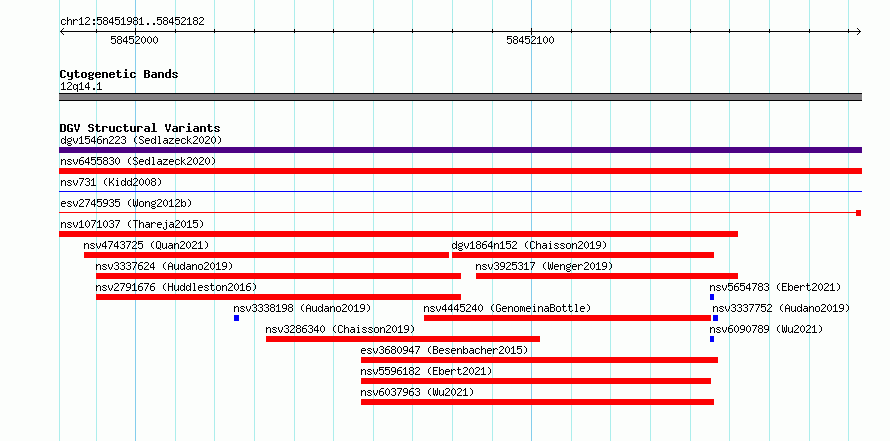Viewport: 890px width, 441px height.
Task: Open the nsv6037963 (Wu2021) label
Action: pyautogui.click(x=417, y=392)
